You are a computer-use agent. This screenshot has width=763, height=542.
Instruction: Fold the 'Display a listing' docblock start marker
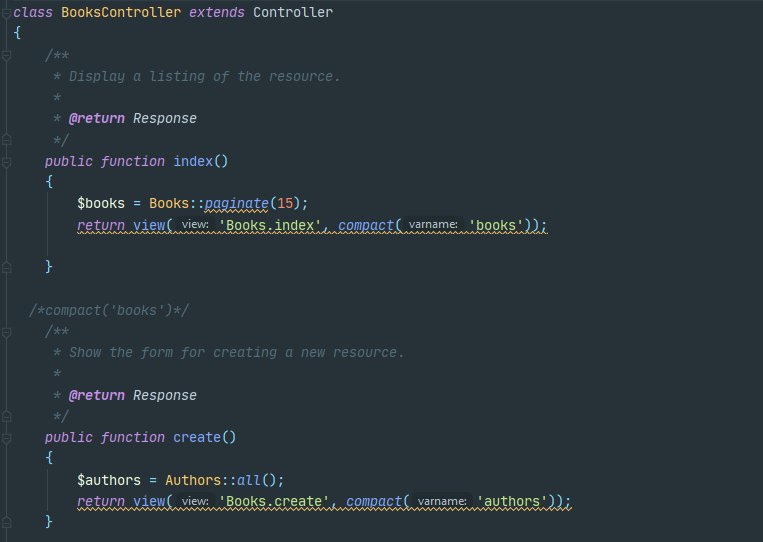6,56
